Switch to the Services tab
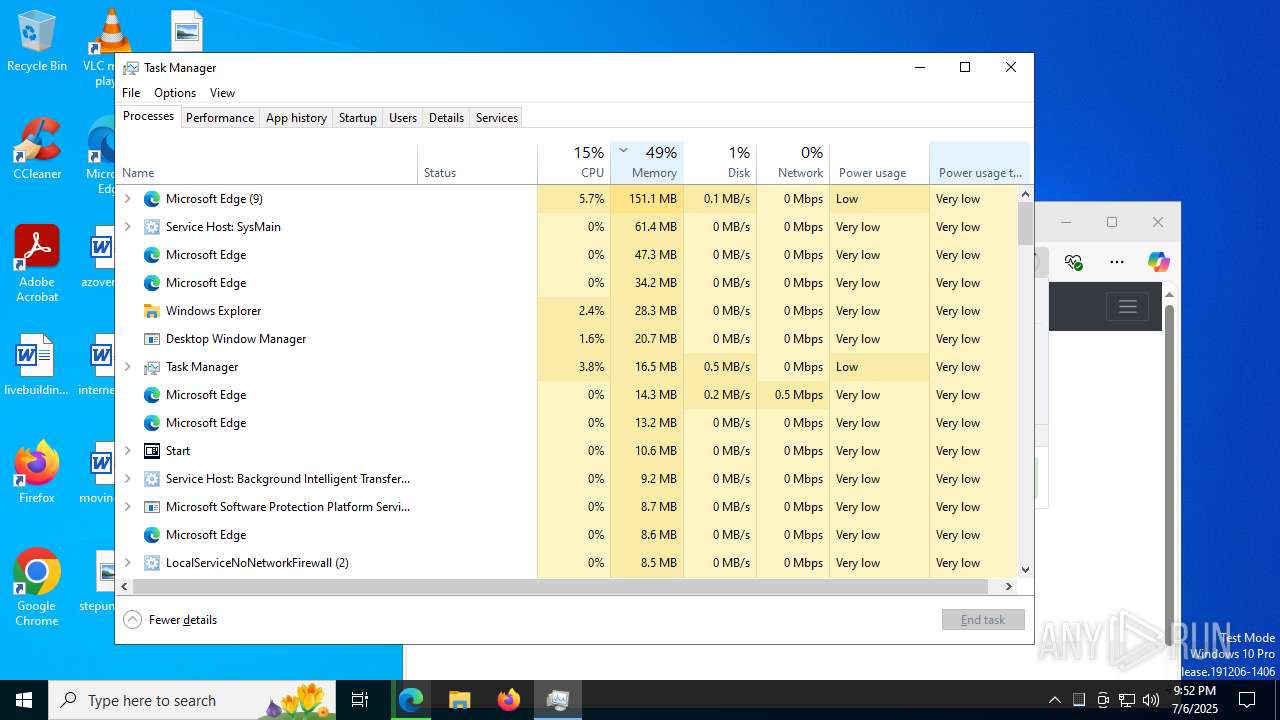 [497, 118]
